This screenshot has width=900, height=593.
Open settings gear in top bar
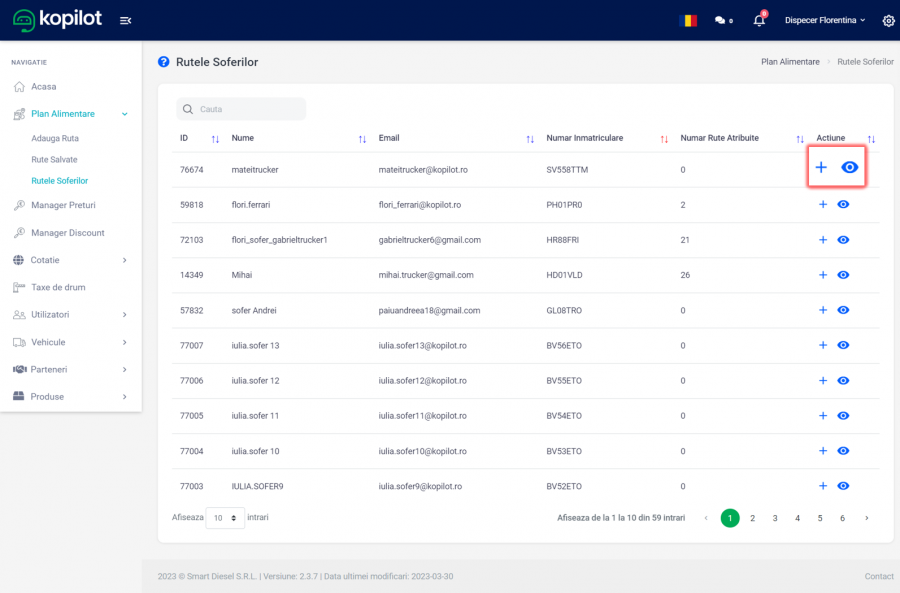tap(888, 20)
